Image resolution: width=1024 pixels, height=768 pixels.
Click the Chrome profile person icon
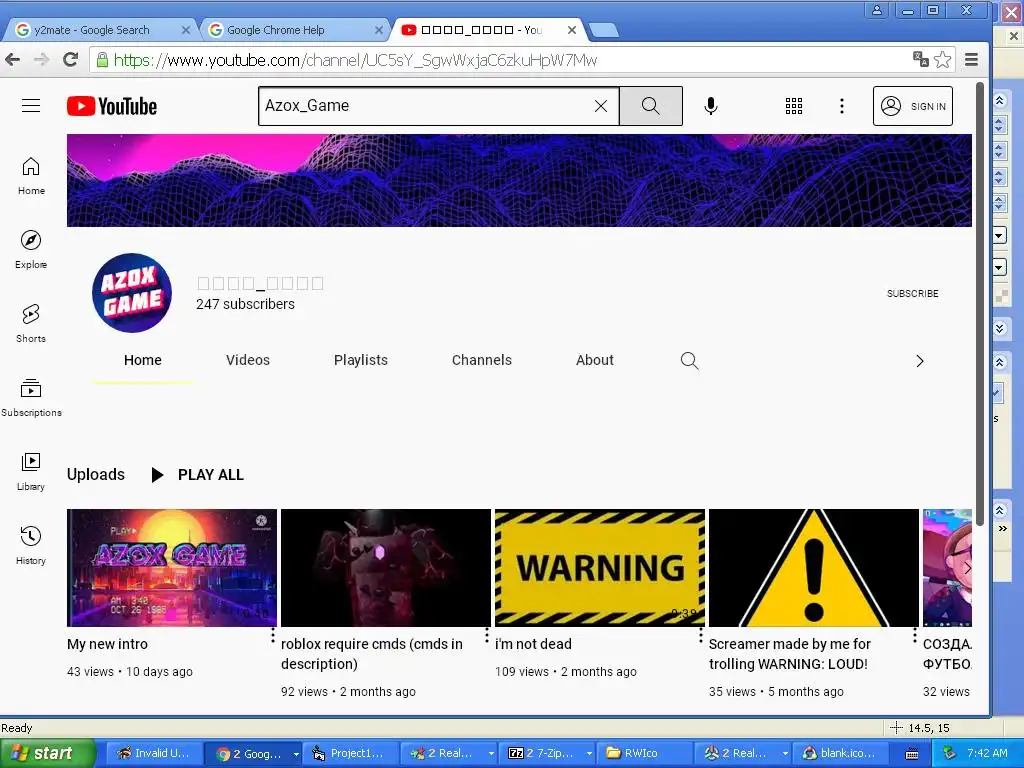(x=877, y=10)
